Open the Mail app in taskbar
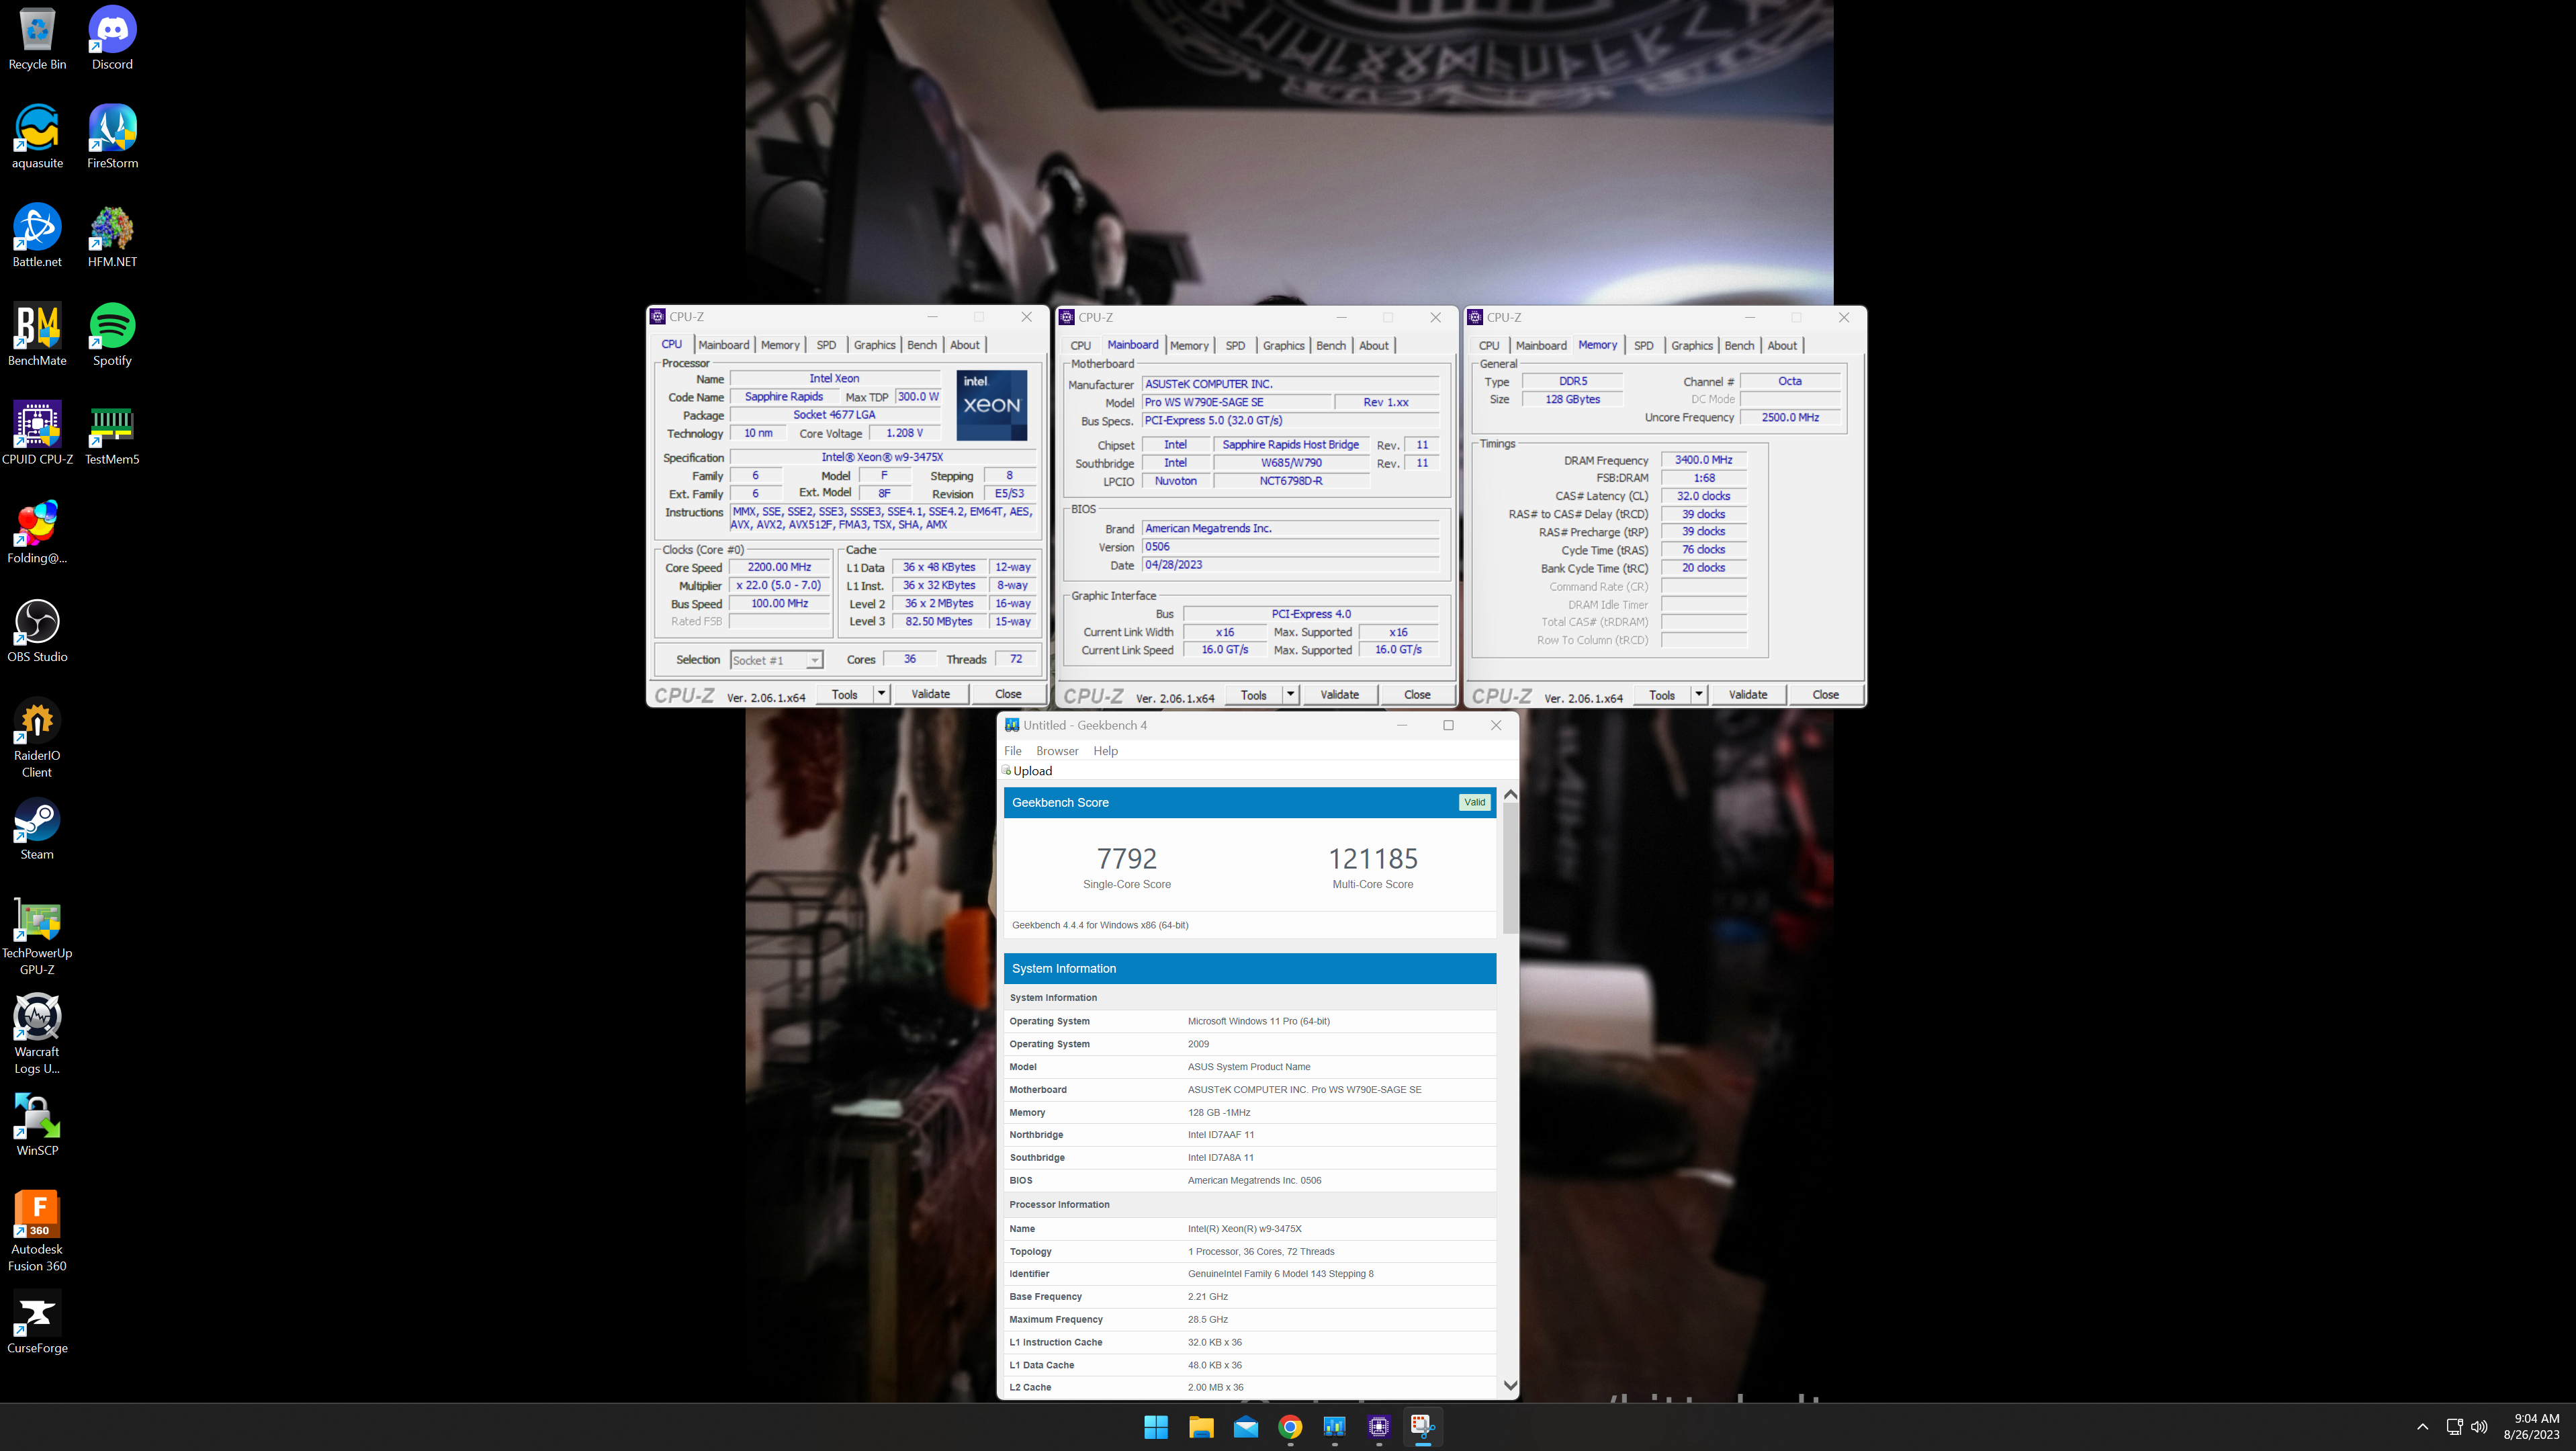 pyautogui.click(x=1246, y=1427)
